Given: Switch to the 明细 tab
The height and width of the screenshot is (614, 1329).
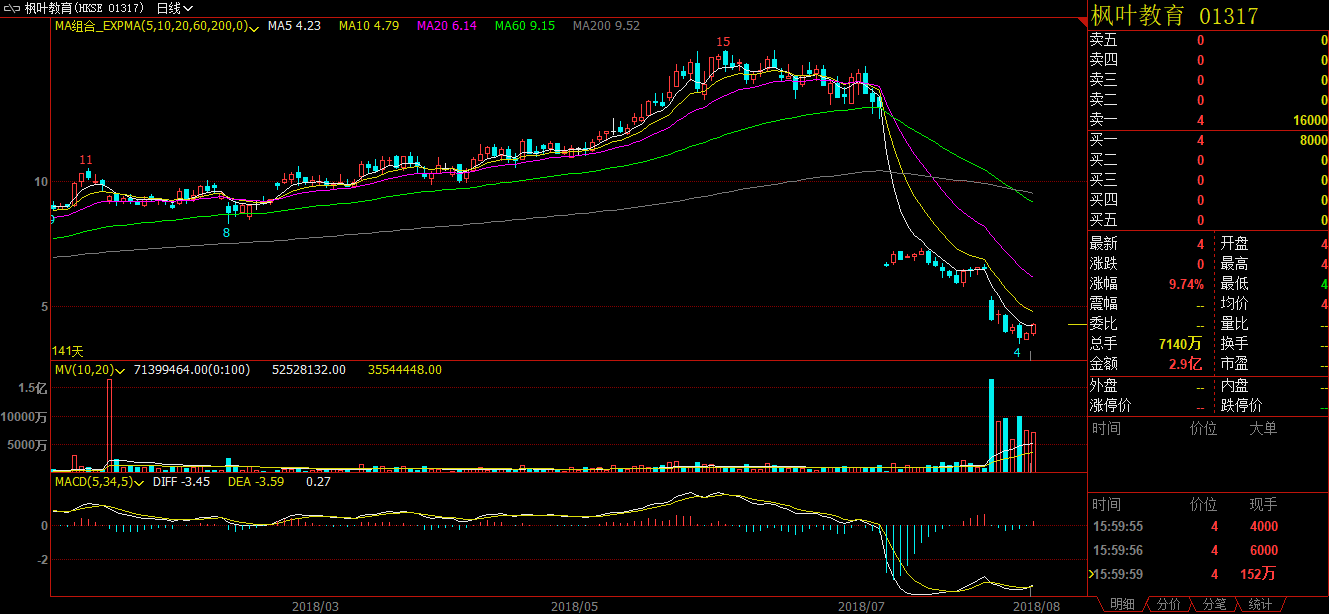Looking at the screenshot, I should click(x=1122, y=605).
